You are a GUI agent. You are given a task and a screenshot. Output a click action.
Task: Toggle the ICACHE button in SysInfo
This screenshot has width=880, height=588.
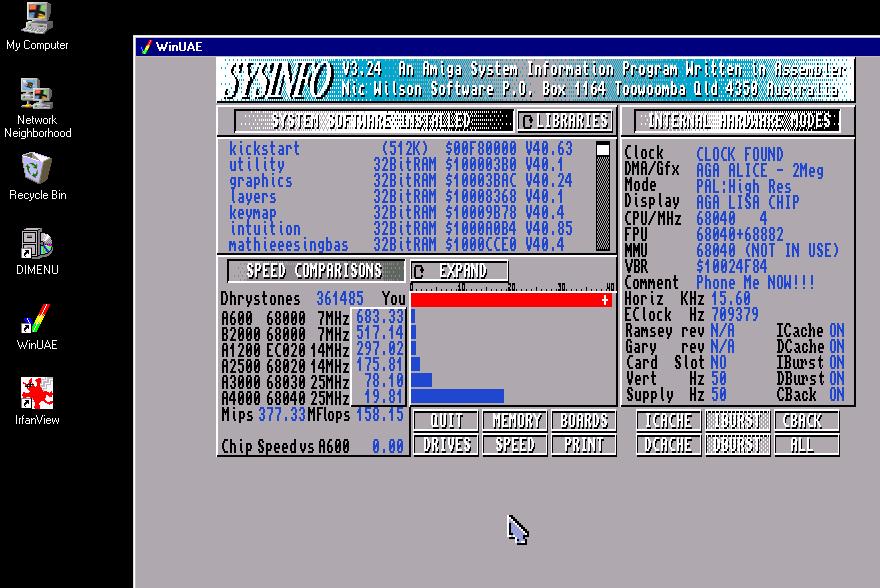[668, 421]
